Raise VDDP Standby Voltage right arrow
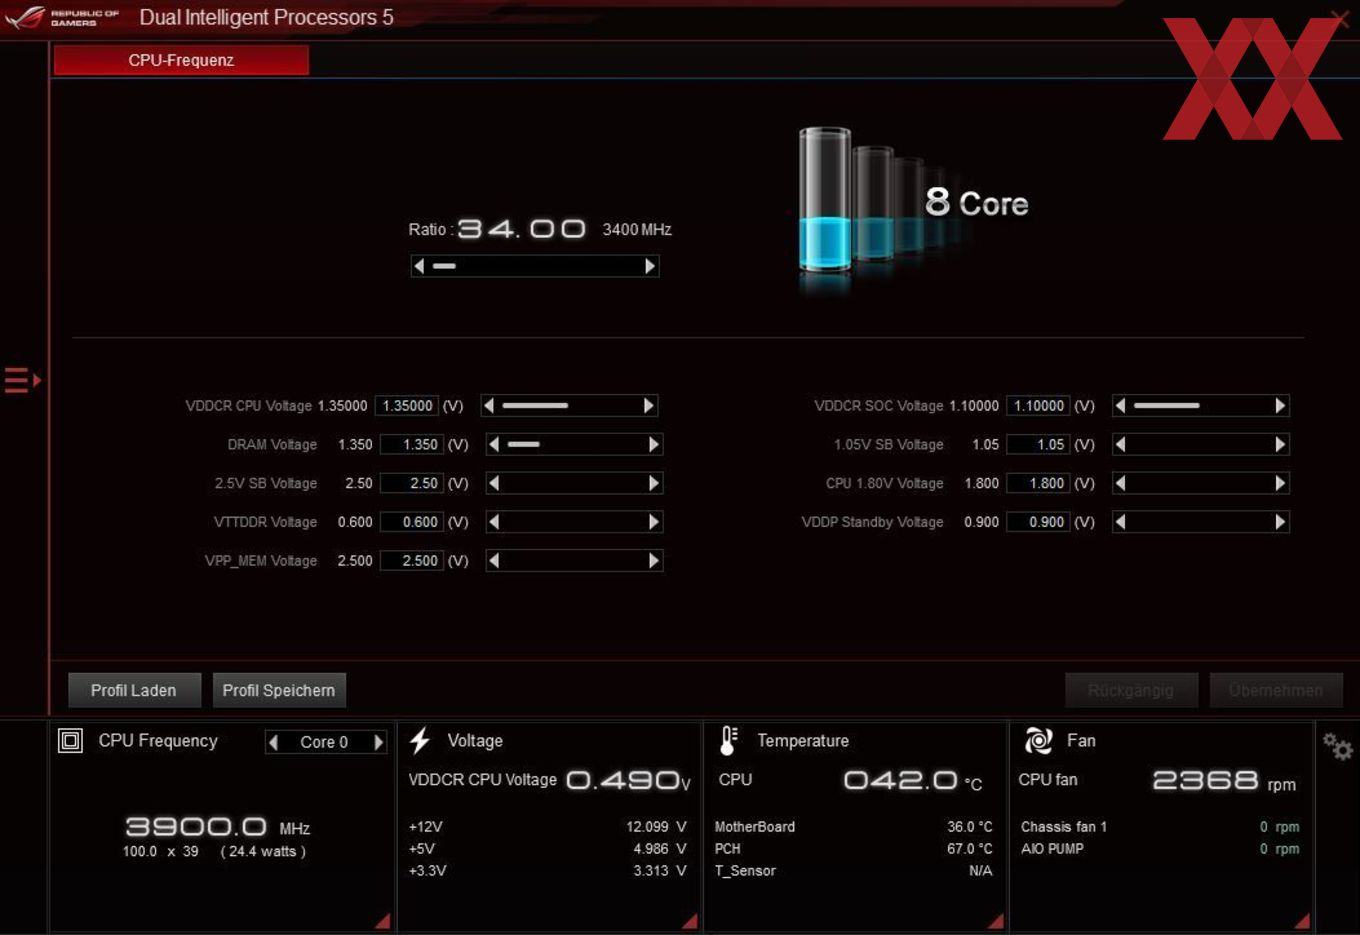The width and height of the screenshot is (1360, 935). [1280, 522]
